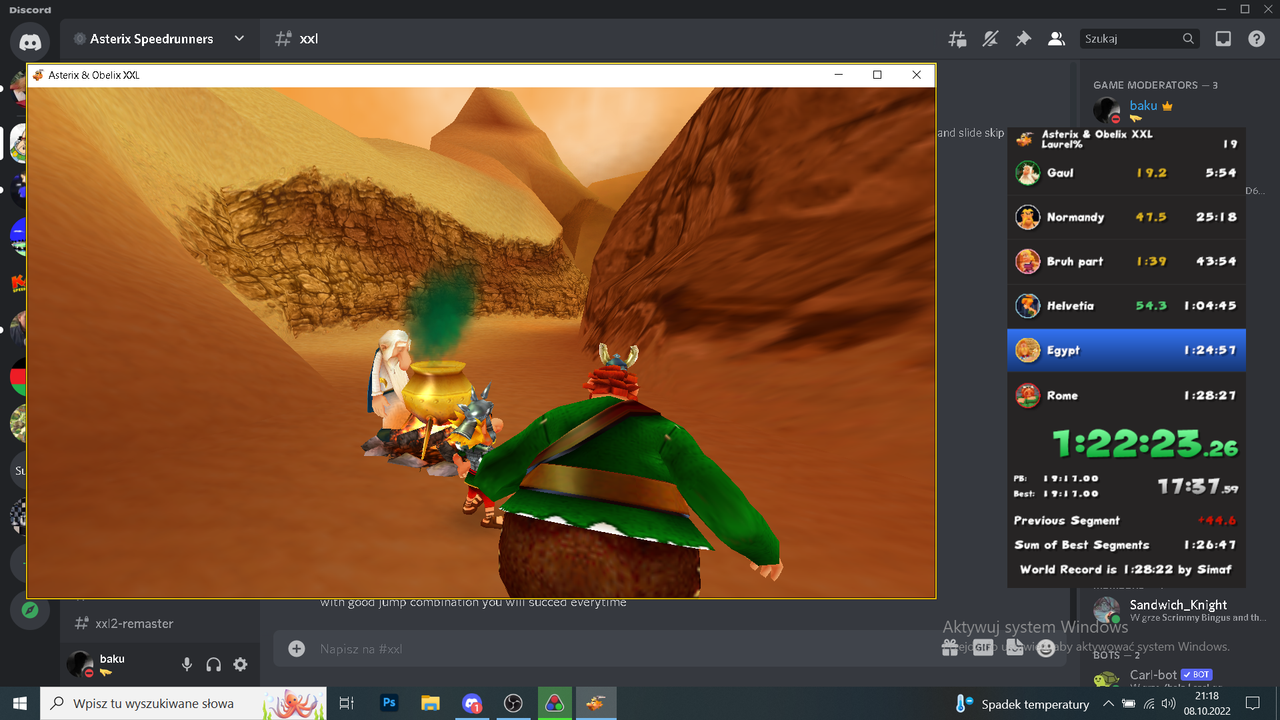Deafen using headphones icon

213,664
